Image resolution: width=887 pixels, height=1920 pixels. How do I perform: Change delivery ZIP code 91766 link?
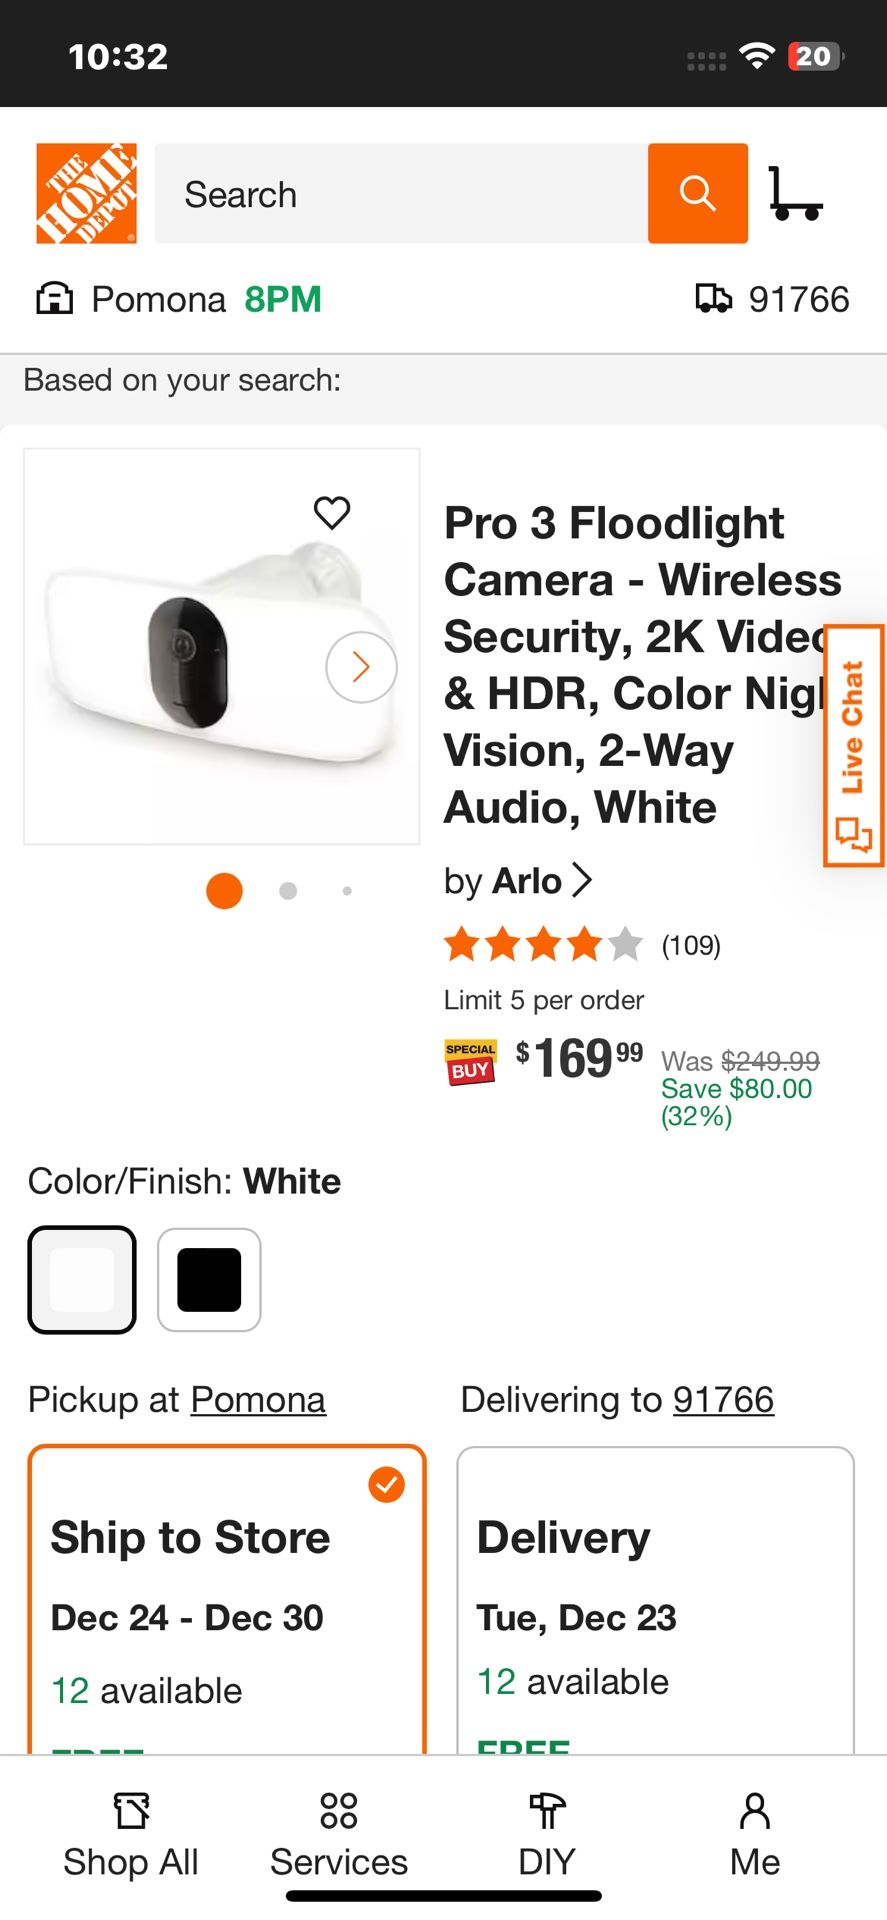pos(723,1400)
